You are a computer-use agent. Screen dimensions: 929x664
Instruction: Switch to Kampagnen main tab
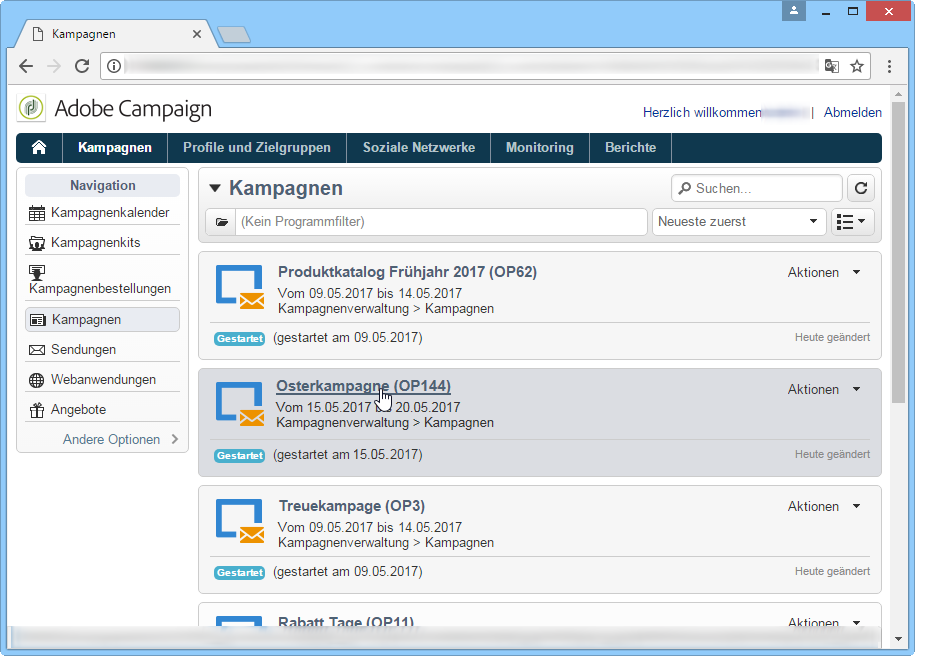(115, 147)
